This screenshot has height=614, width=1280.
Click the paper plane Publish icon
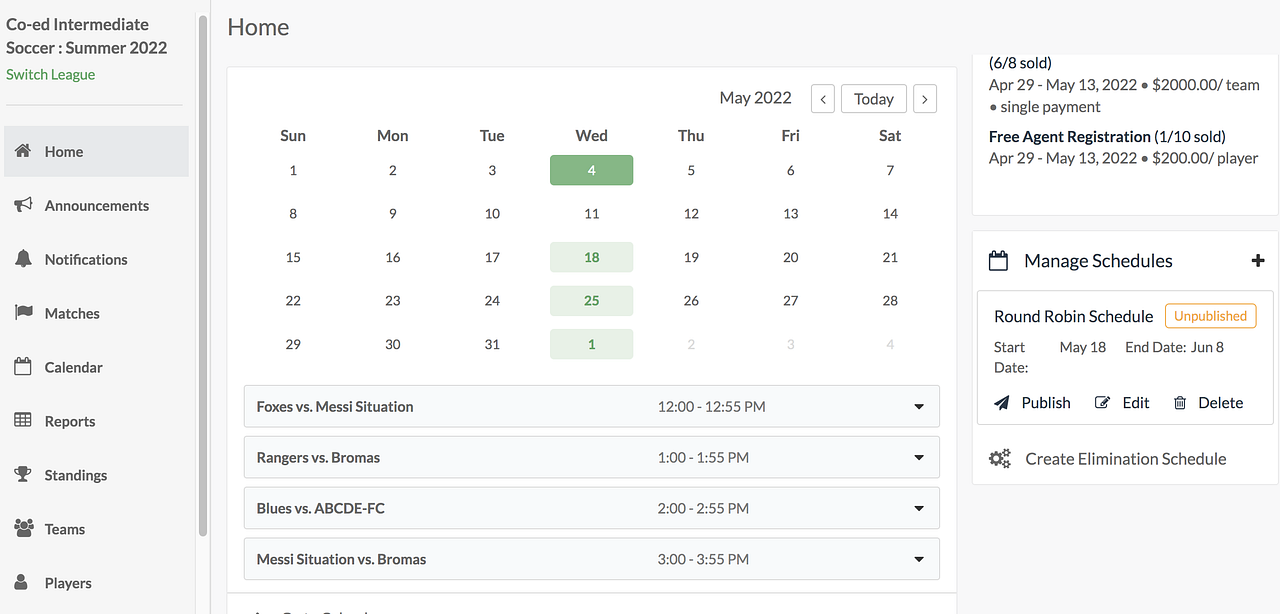(x=1002, y=403)
